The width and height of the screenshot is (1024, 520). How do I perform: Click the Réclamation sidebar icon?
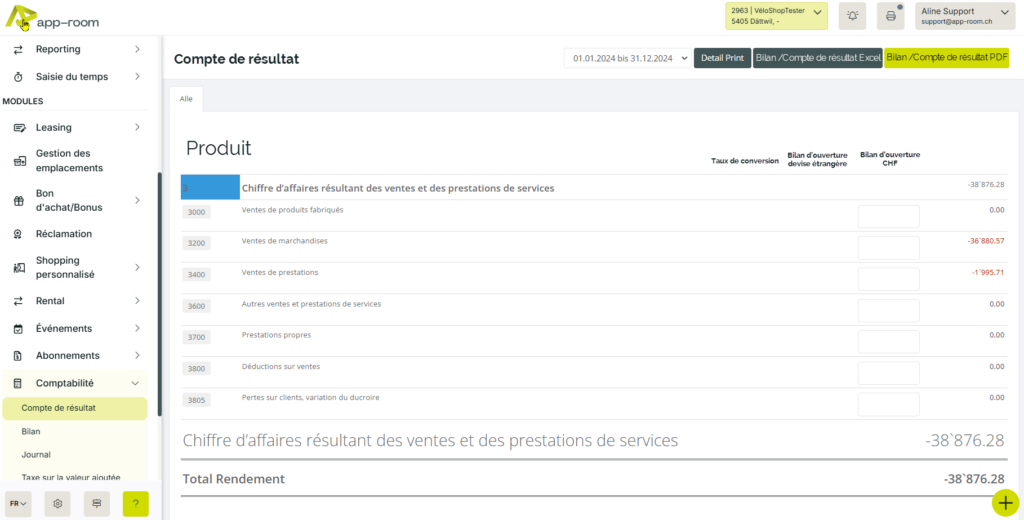click(x=17, y=234)
